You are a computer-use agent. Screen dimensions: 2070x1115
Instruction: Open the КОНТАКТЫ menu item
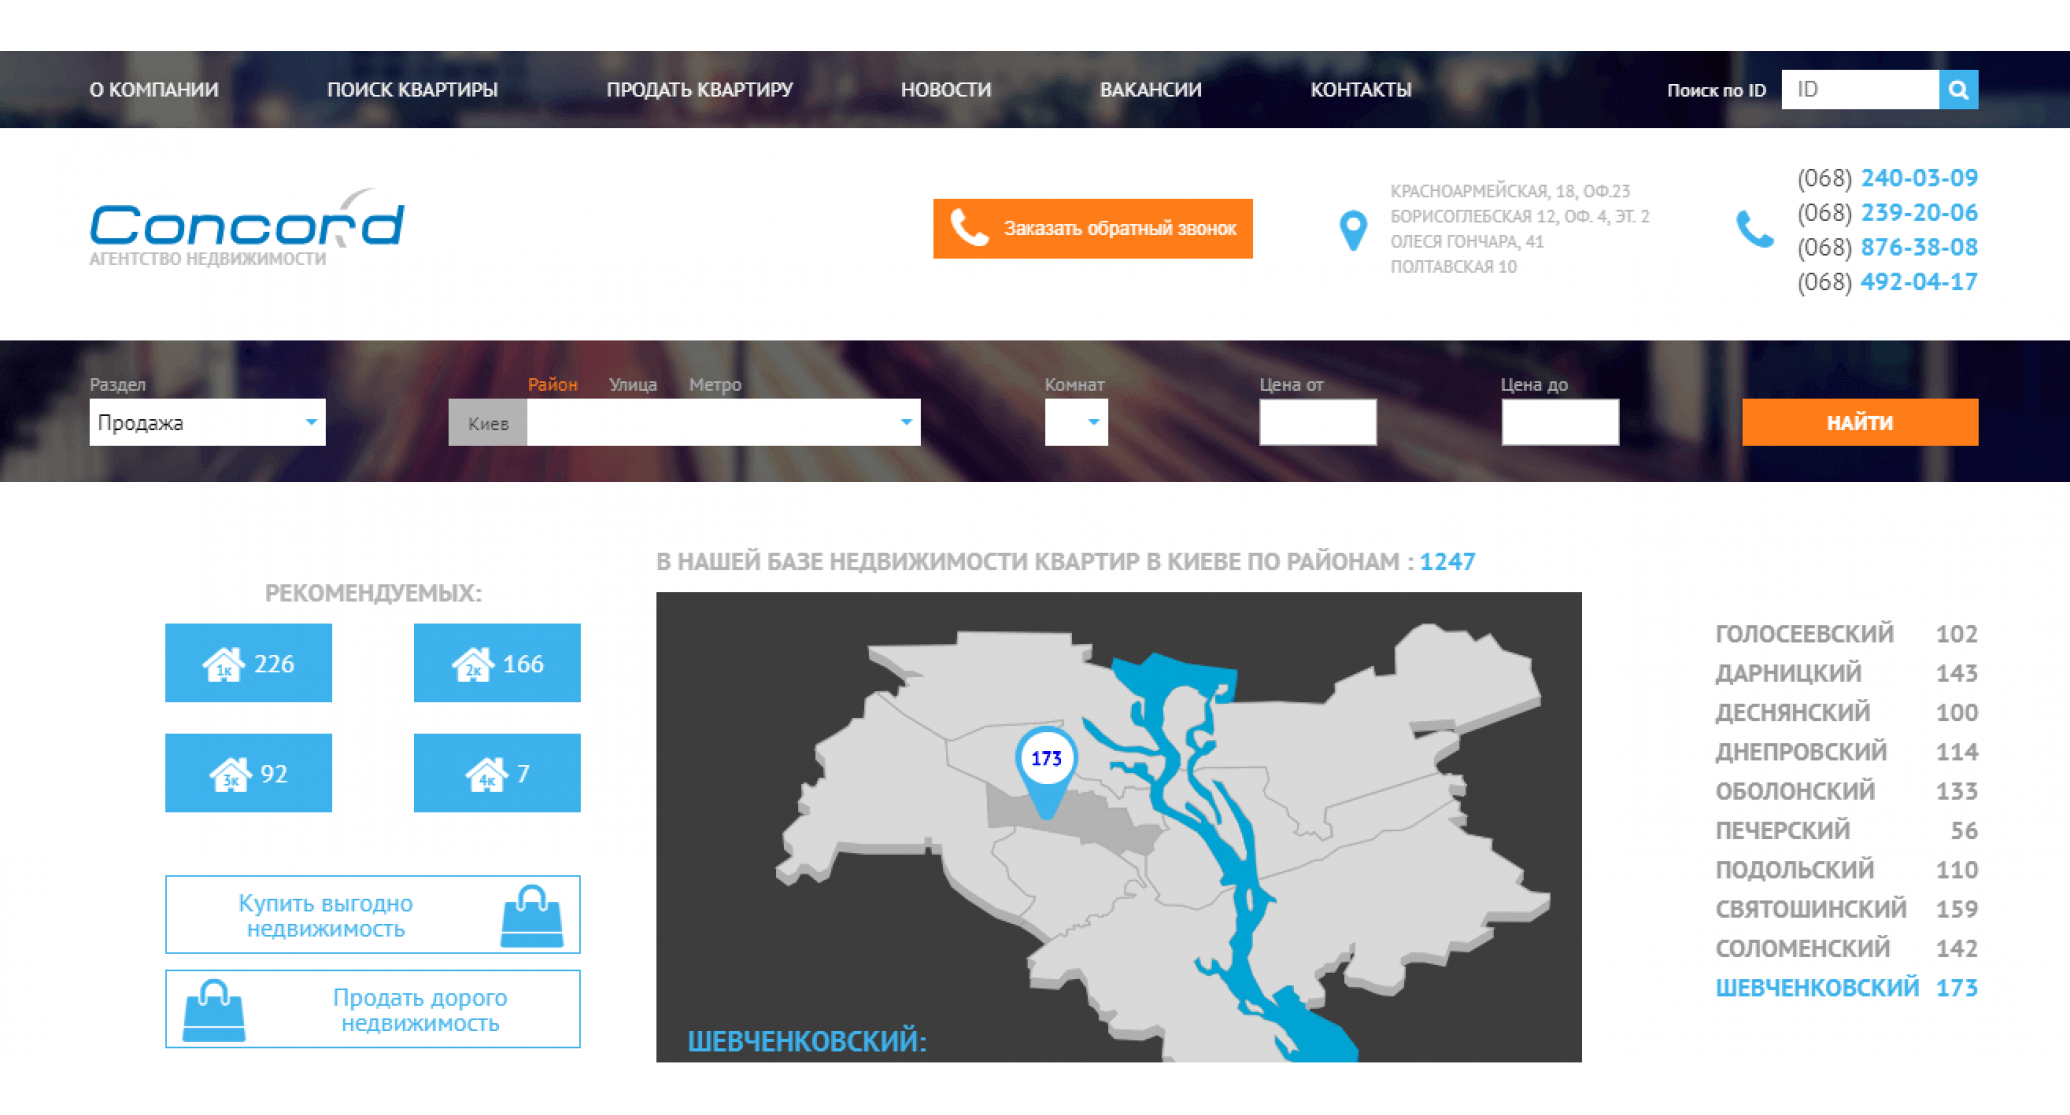tap(1361, 90)
